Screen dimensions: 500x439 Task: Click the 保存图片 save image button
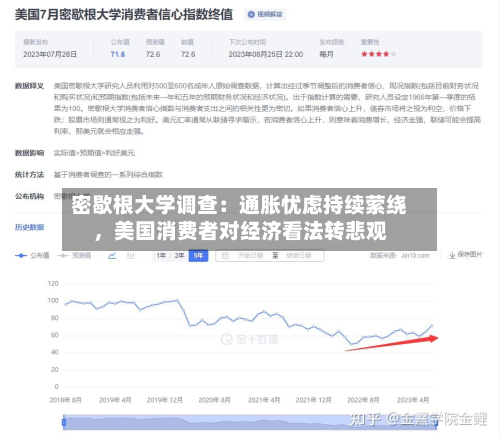[x=466, y=255]
